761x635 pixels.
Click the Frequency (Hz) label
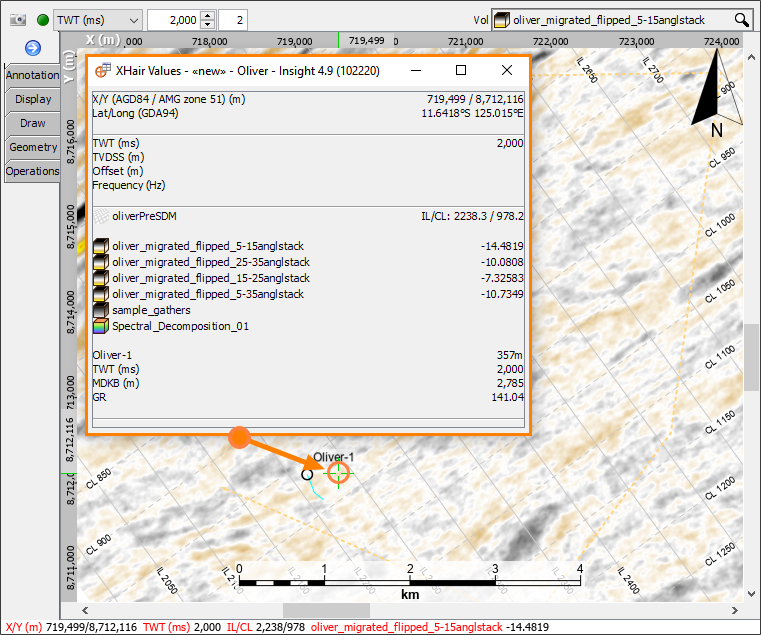click(x=129, y=185)
